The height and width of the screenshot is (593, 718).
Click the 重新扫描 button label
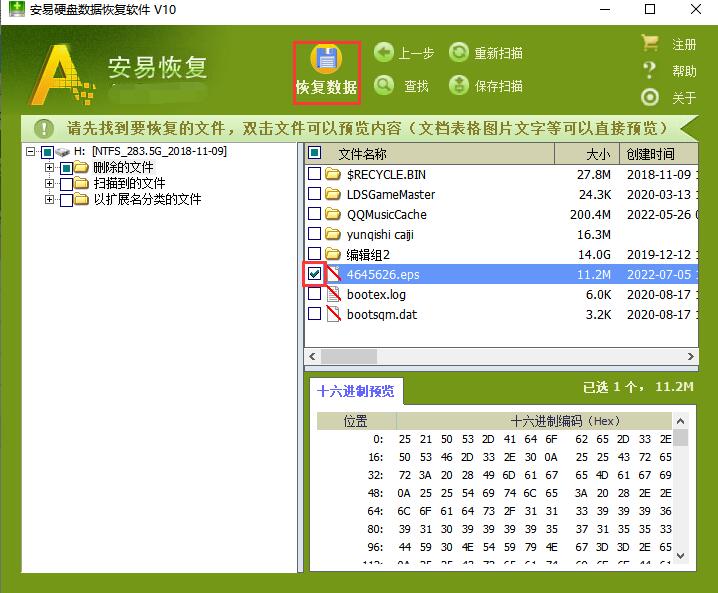[x=499, y=53]
